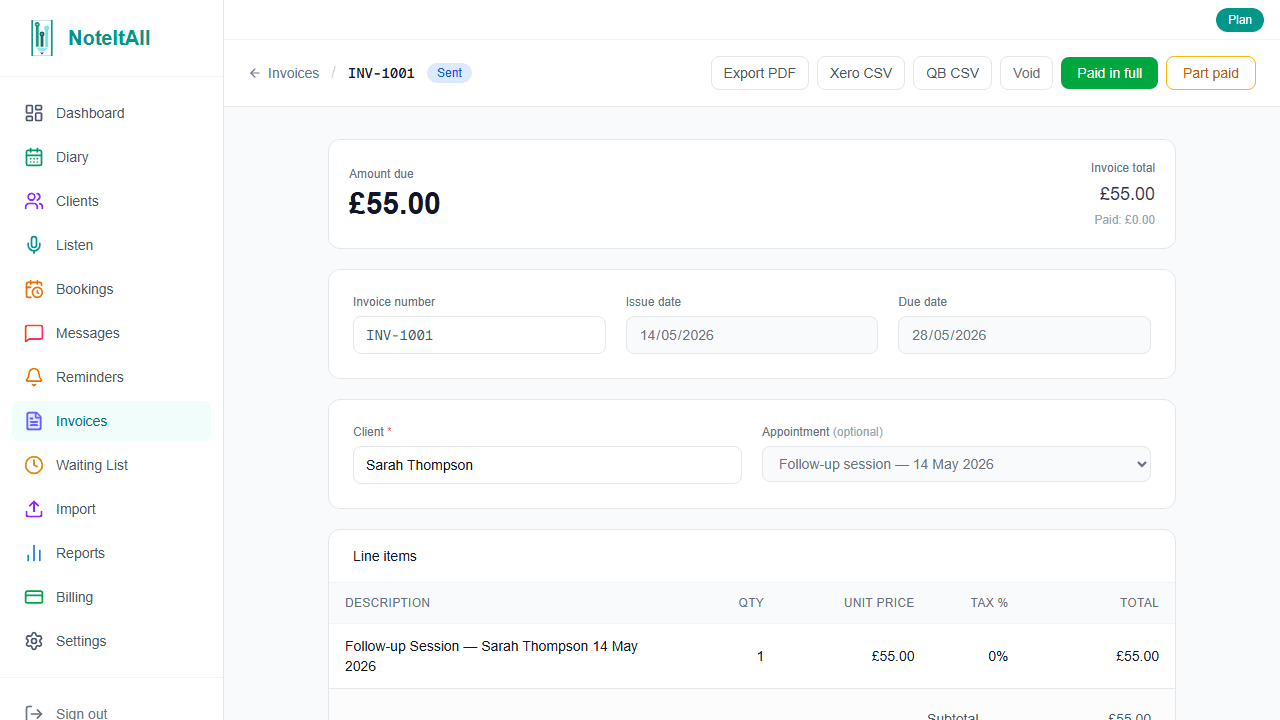Screen dimensions: 1280x720
Task: Void this invoice
Action: click(1026, 73)
